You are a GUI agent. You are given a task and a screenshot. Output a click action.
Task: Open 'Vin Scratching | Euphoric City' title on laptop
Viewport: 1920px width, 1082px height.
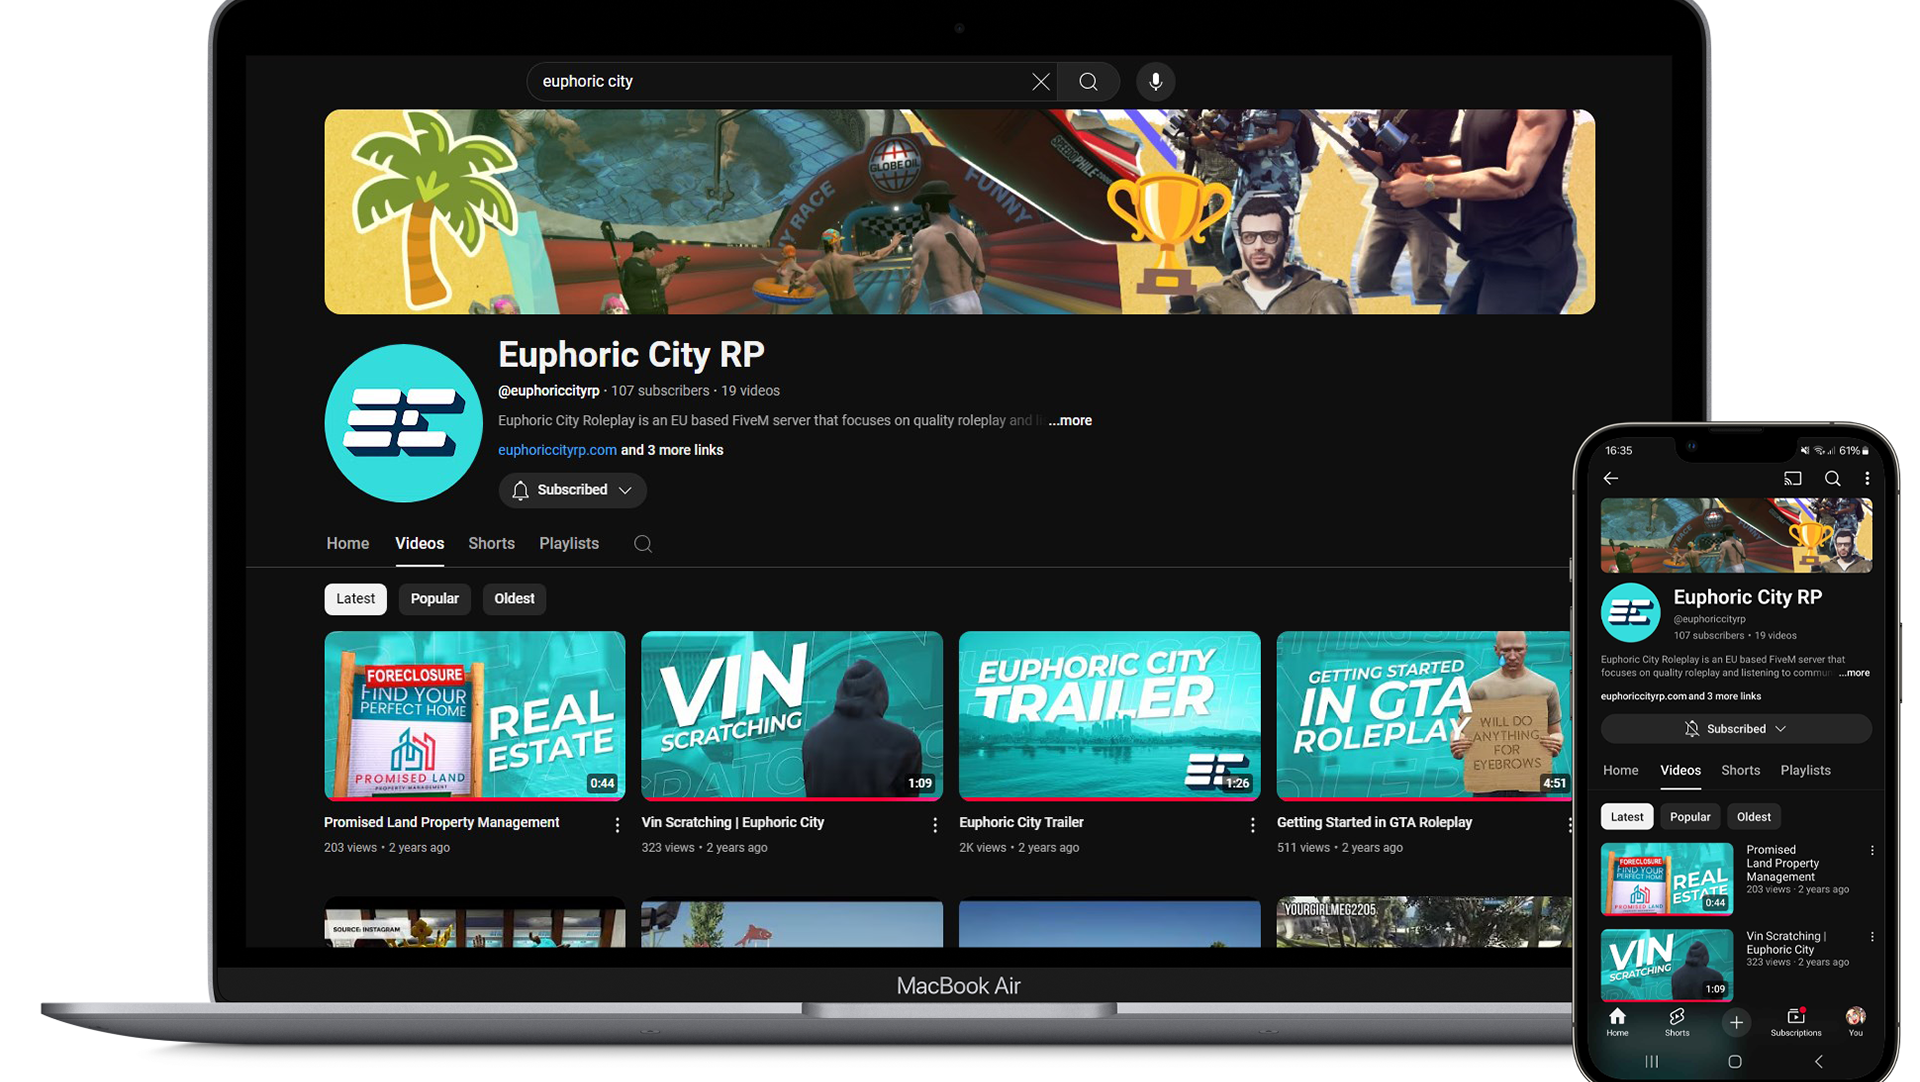coord(732,823)
